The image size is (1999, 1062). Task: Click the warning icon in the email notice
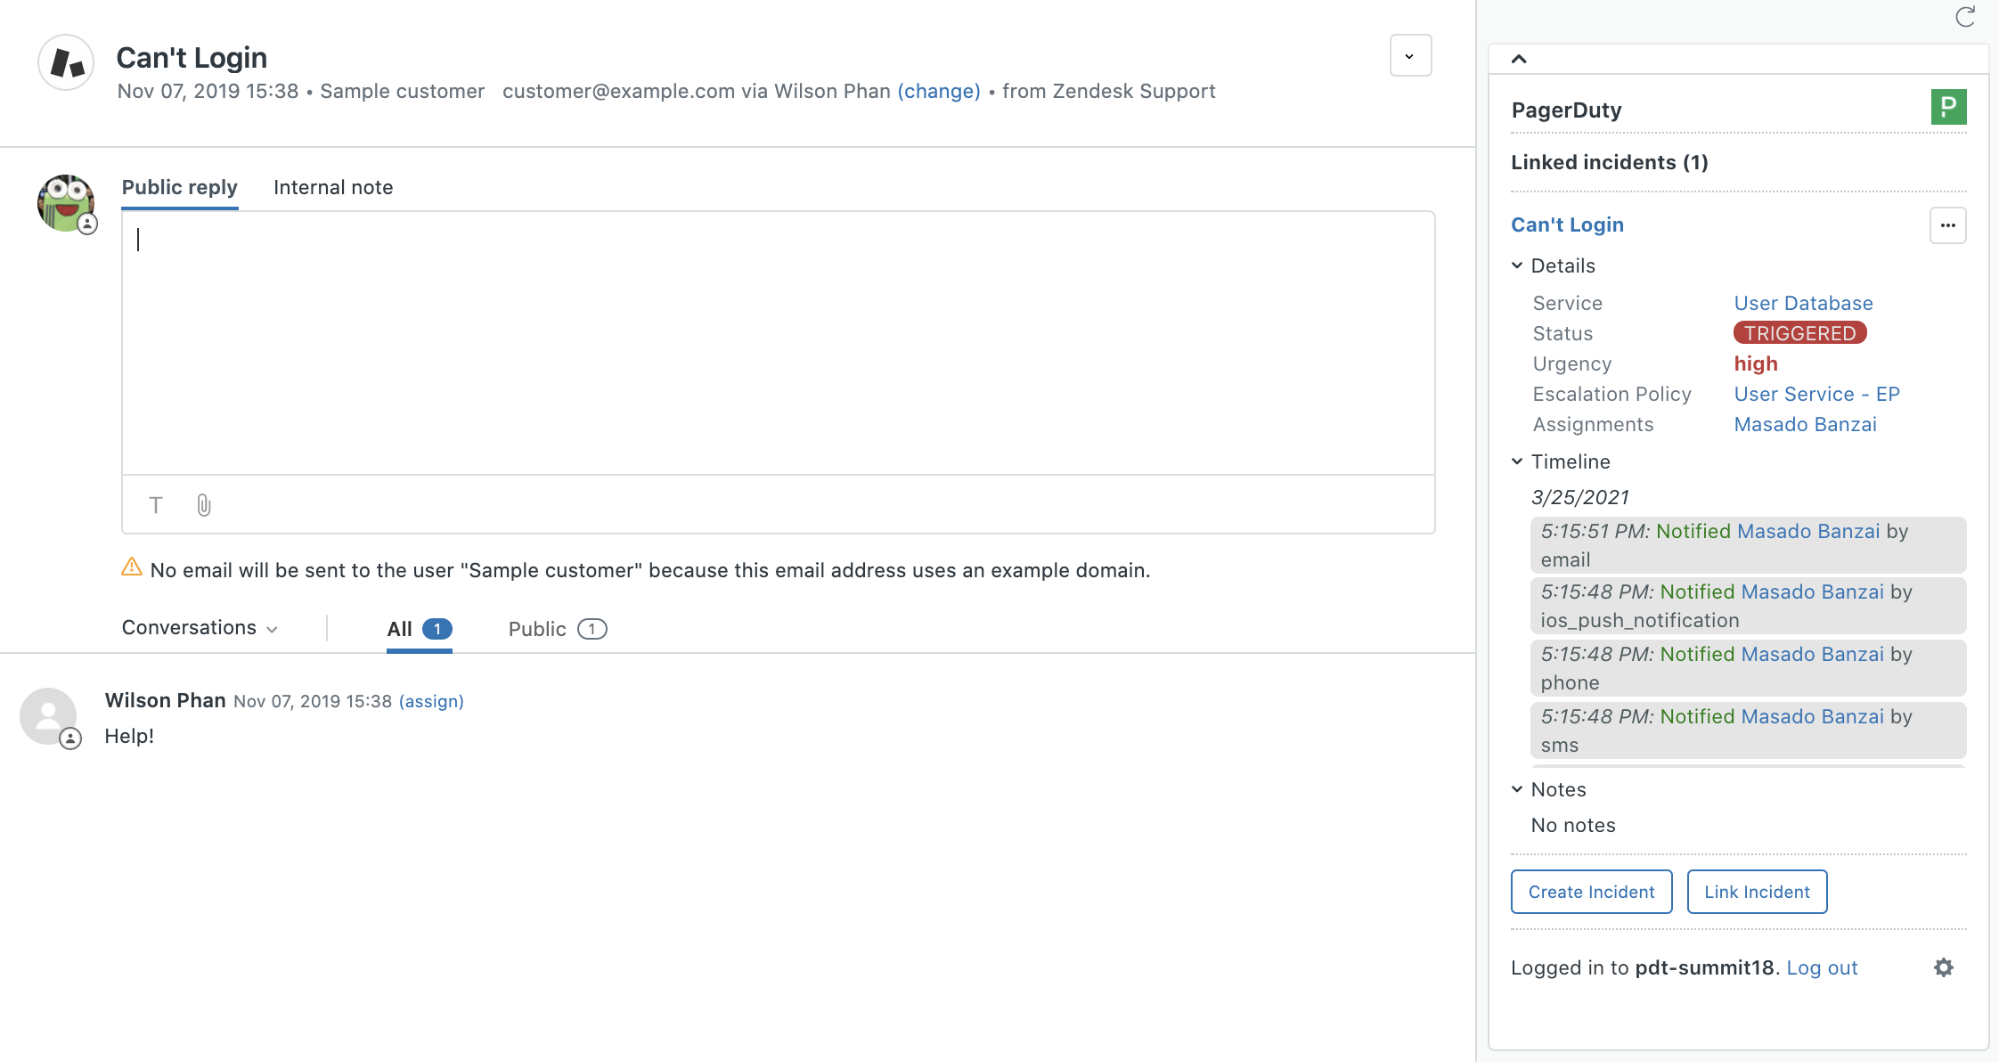click(x=132, y=568)
